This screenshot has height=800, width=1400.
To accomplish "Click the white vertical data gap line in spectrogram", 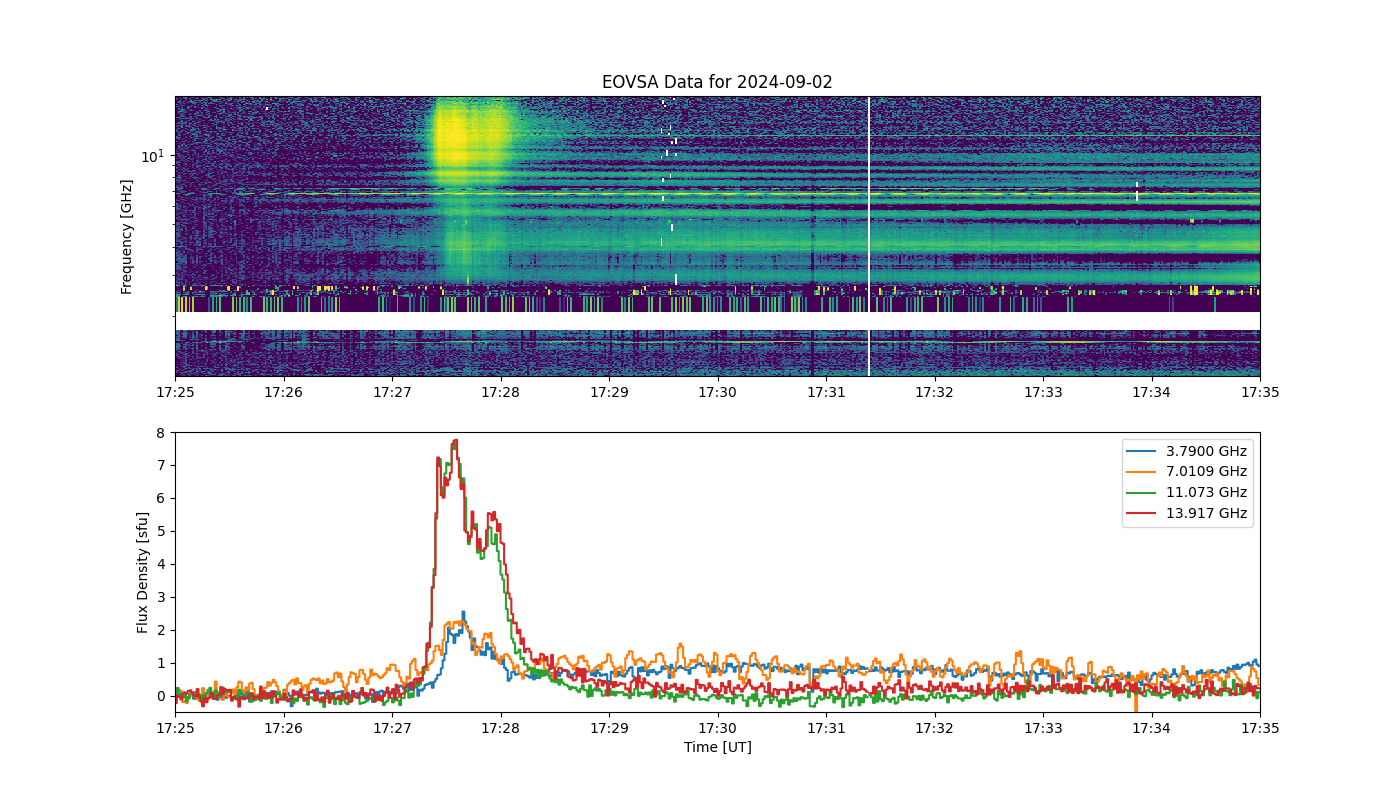I will point(869,236).
